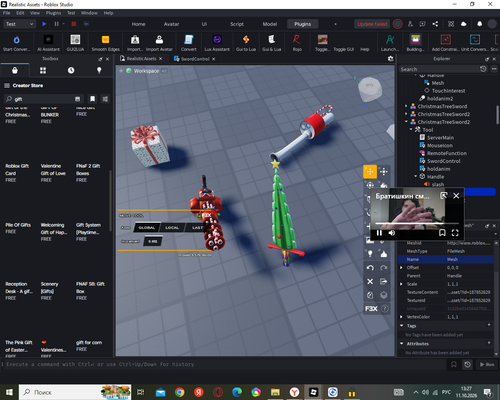Switch to the Home ribbon tab
The image size is (500, 400).
138,24
